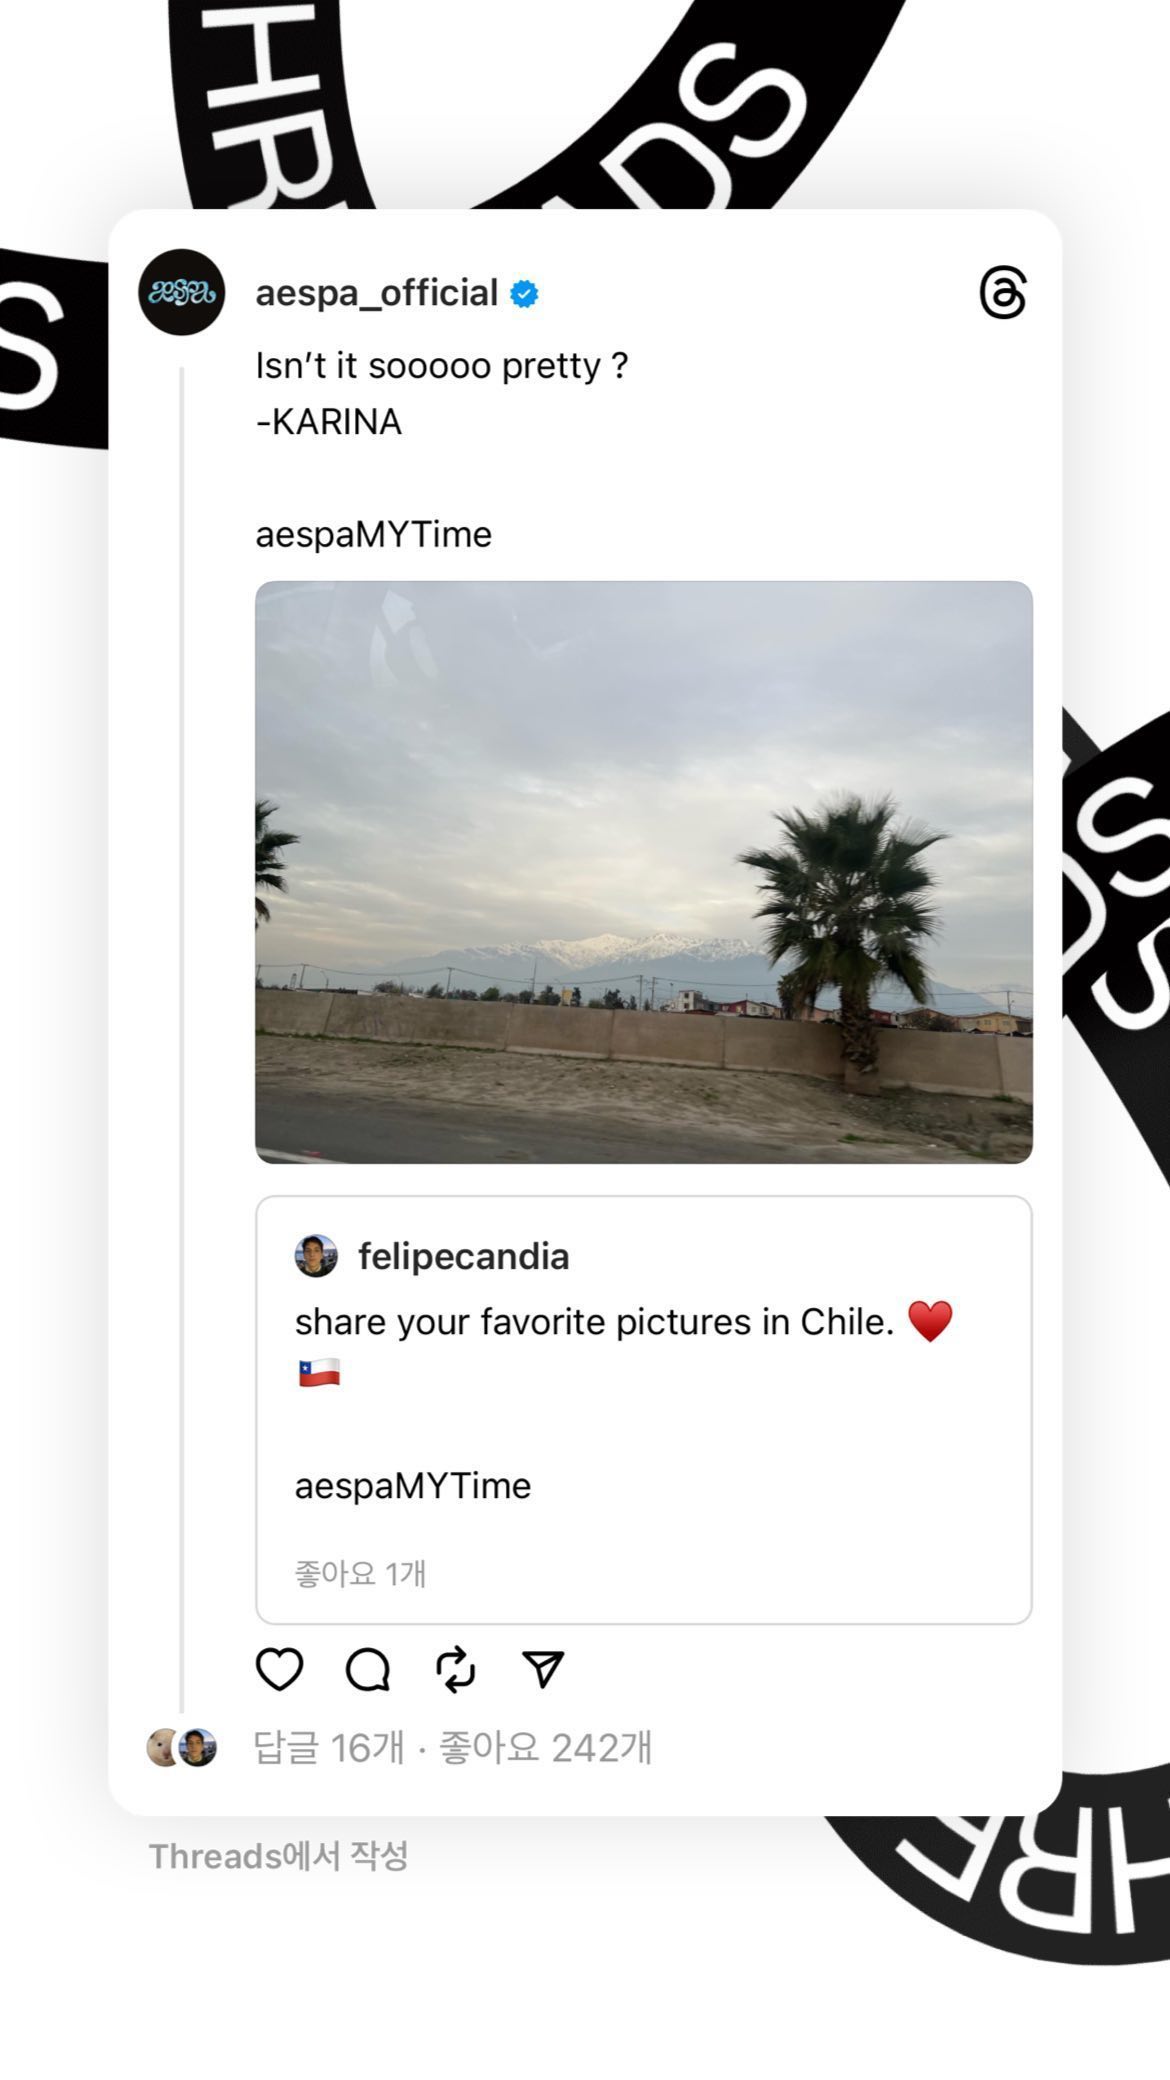Tap the Threads에서 작성 label
The width and height of the screenshot is (1170, 2080).
(279, 1856)
